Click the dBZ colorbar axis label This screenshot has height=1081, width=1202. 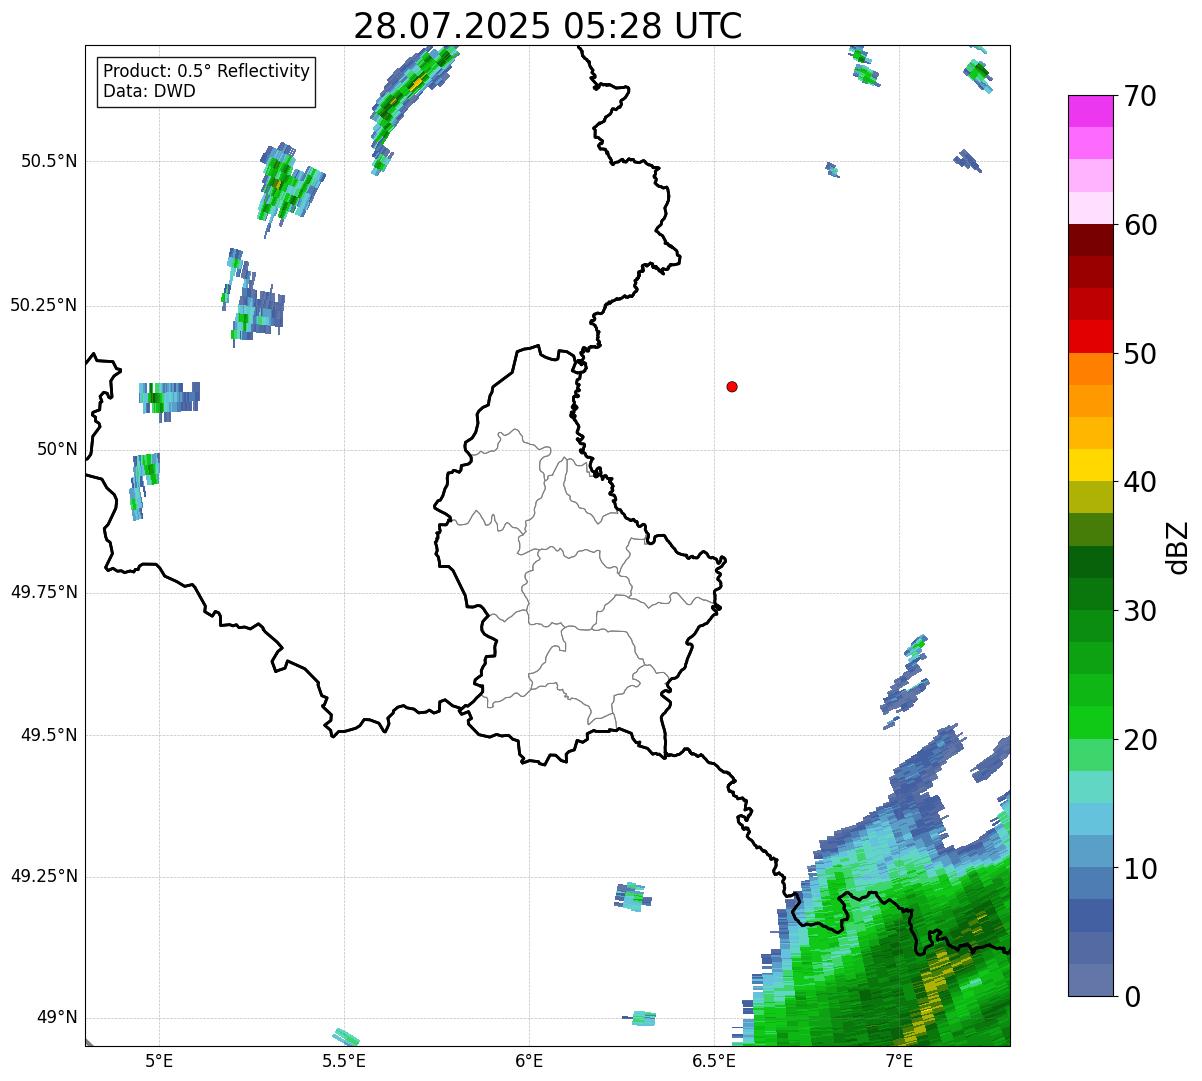pyautogui.click(x=1177, y=546)
